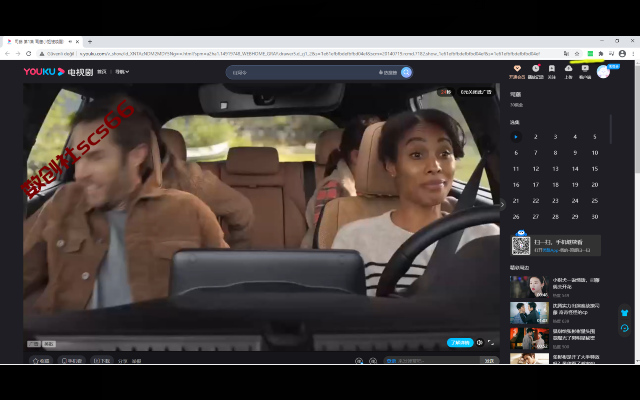This screenshot has width=640, height=400.
Task: Click the user avatar in Youku header
Action: point(603,71)
